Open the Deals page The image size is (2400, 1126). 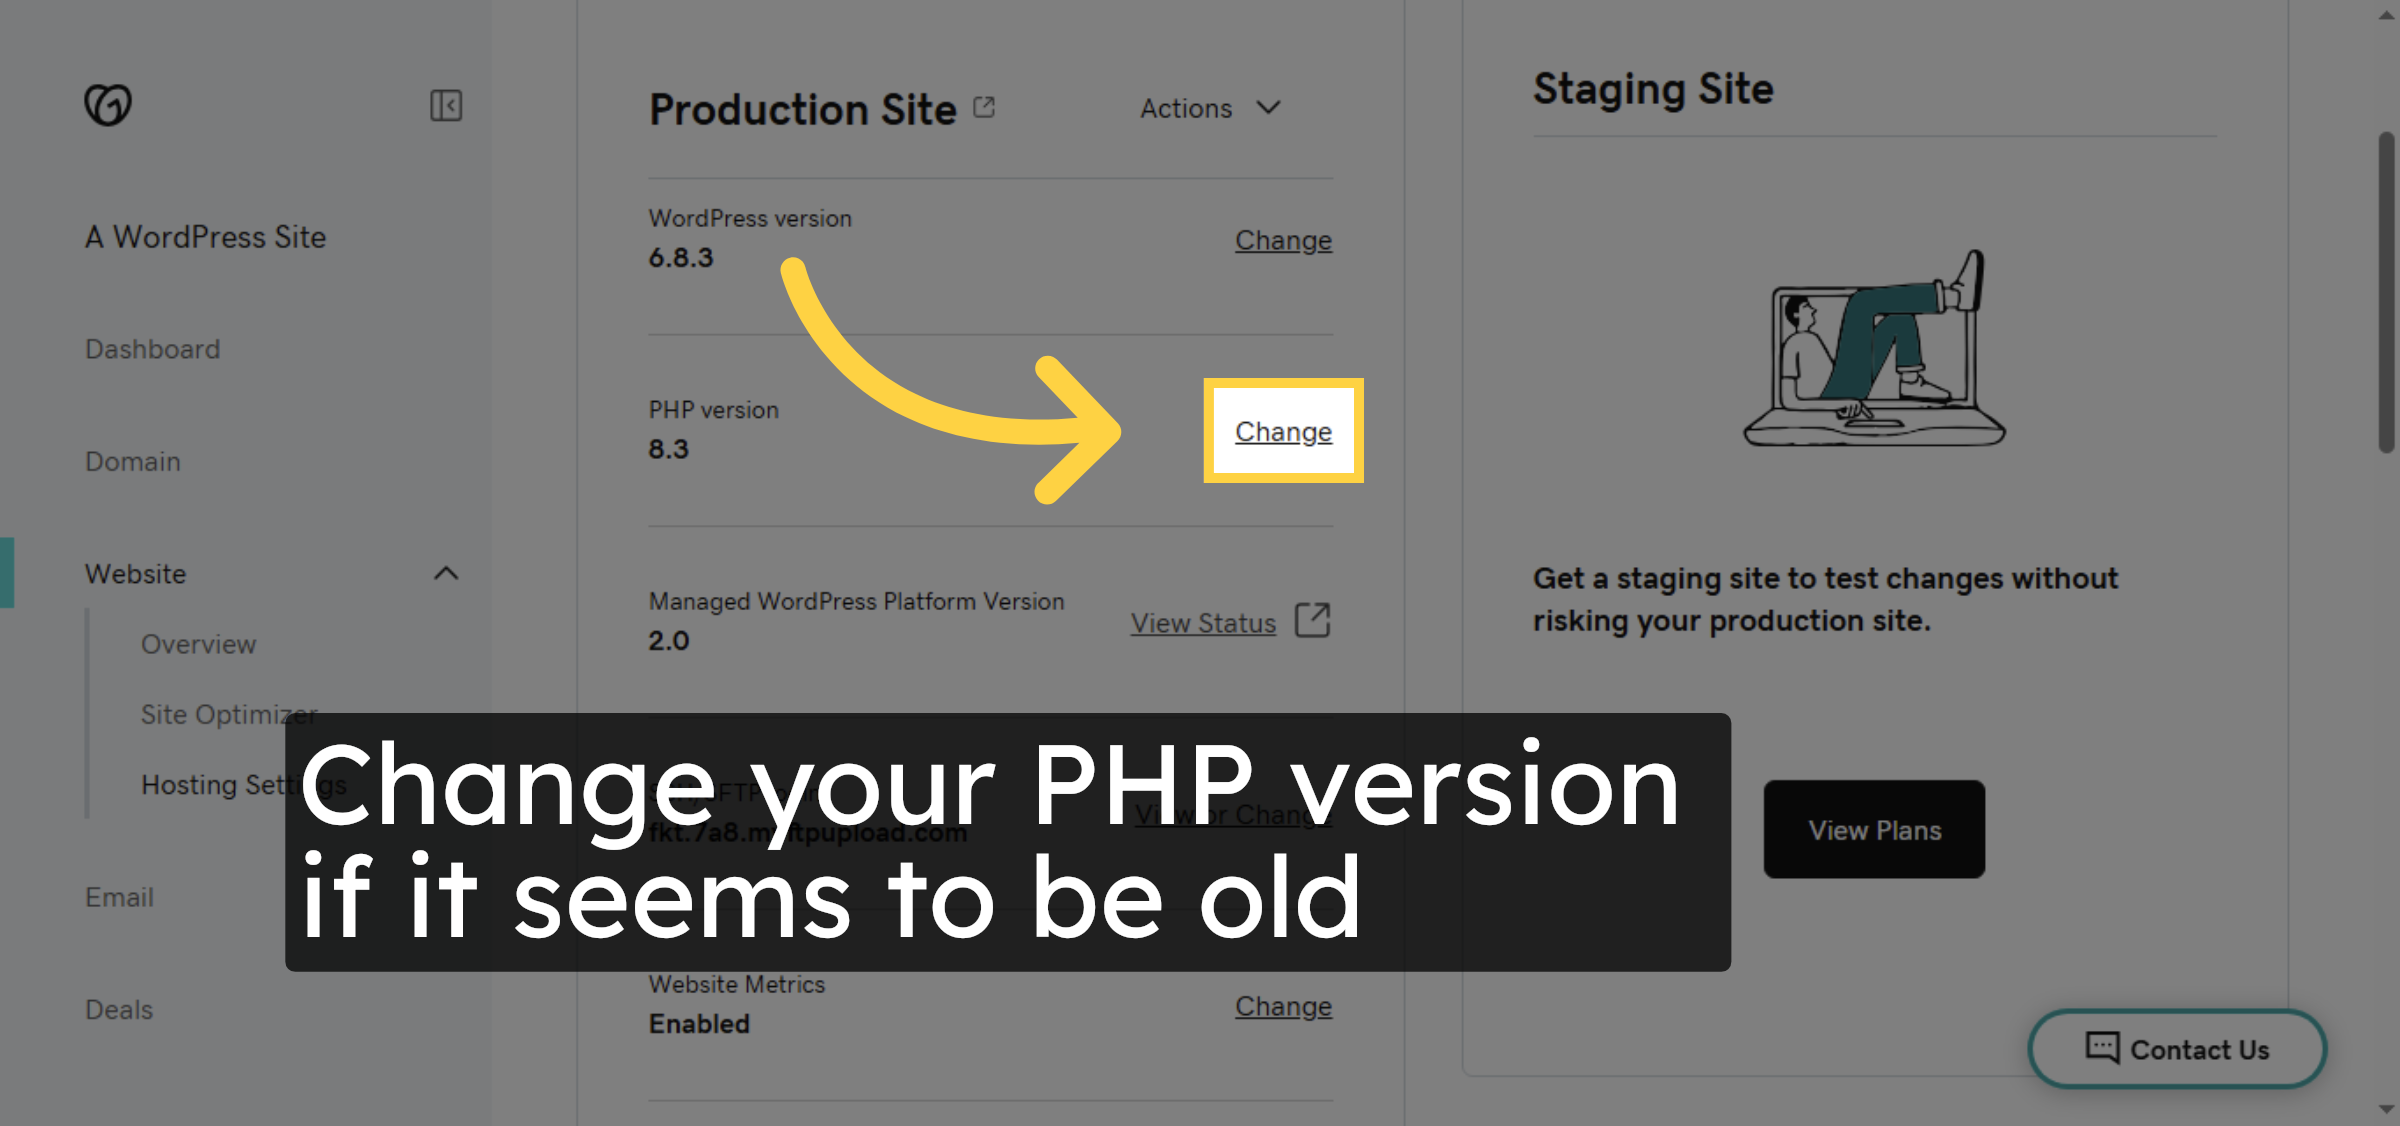pos(119,1009)
